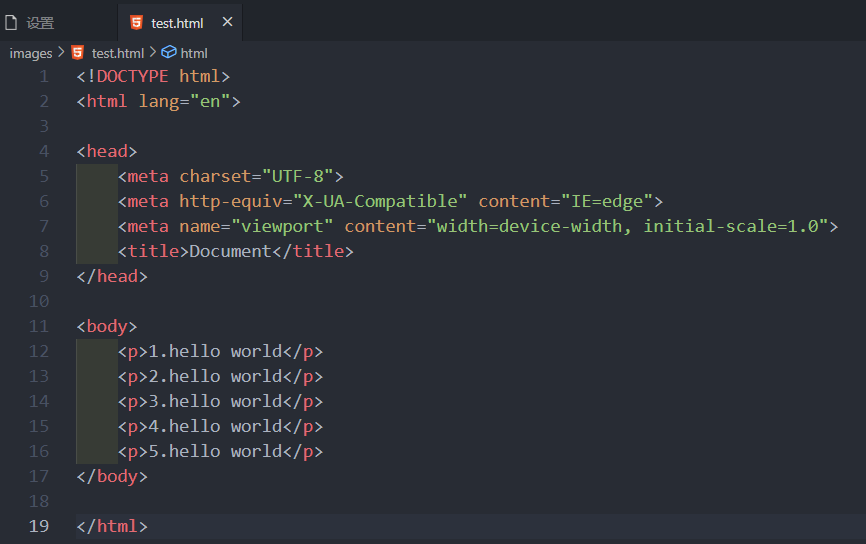Screen dimensions: 866x544
Task: Click the 5.hello world paragraph line
Action: coord(220,451)
